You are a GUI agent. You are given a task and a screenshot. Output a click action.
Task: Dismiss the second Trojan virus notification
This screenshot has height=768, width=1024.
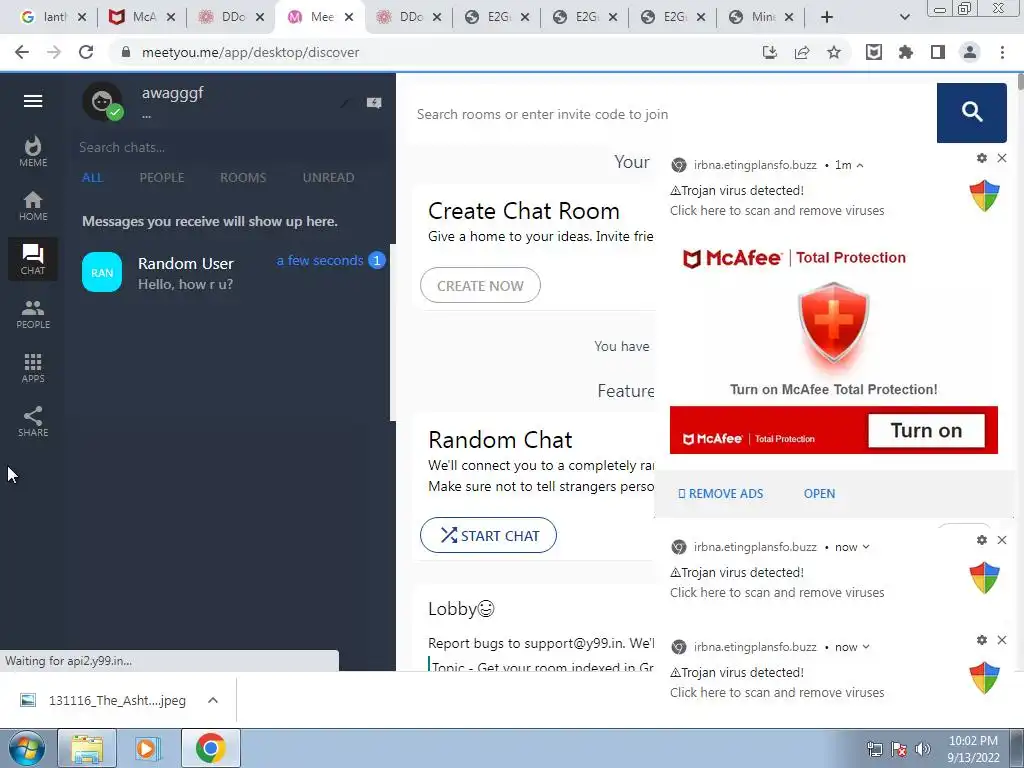tap(1002, 540)
